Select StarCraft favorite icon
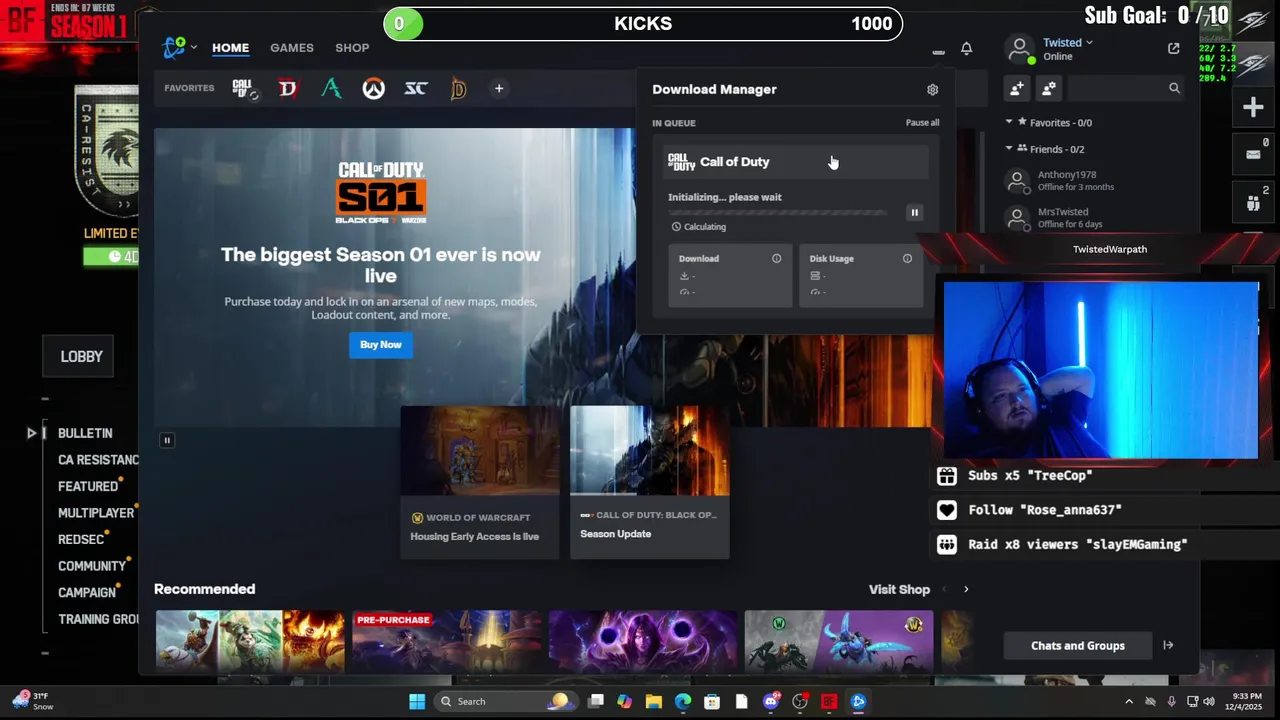This screenshot has width=1280, height=720. click(416, 89)
